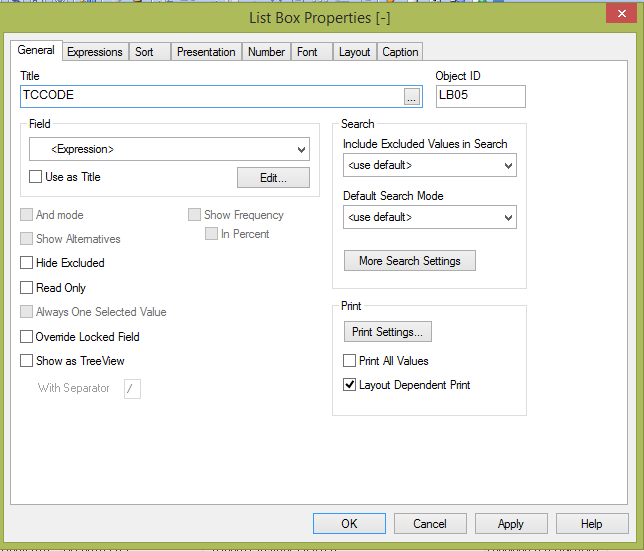Click the Edit... button
The image size is (644, 551).
tap(273, 178)
